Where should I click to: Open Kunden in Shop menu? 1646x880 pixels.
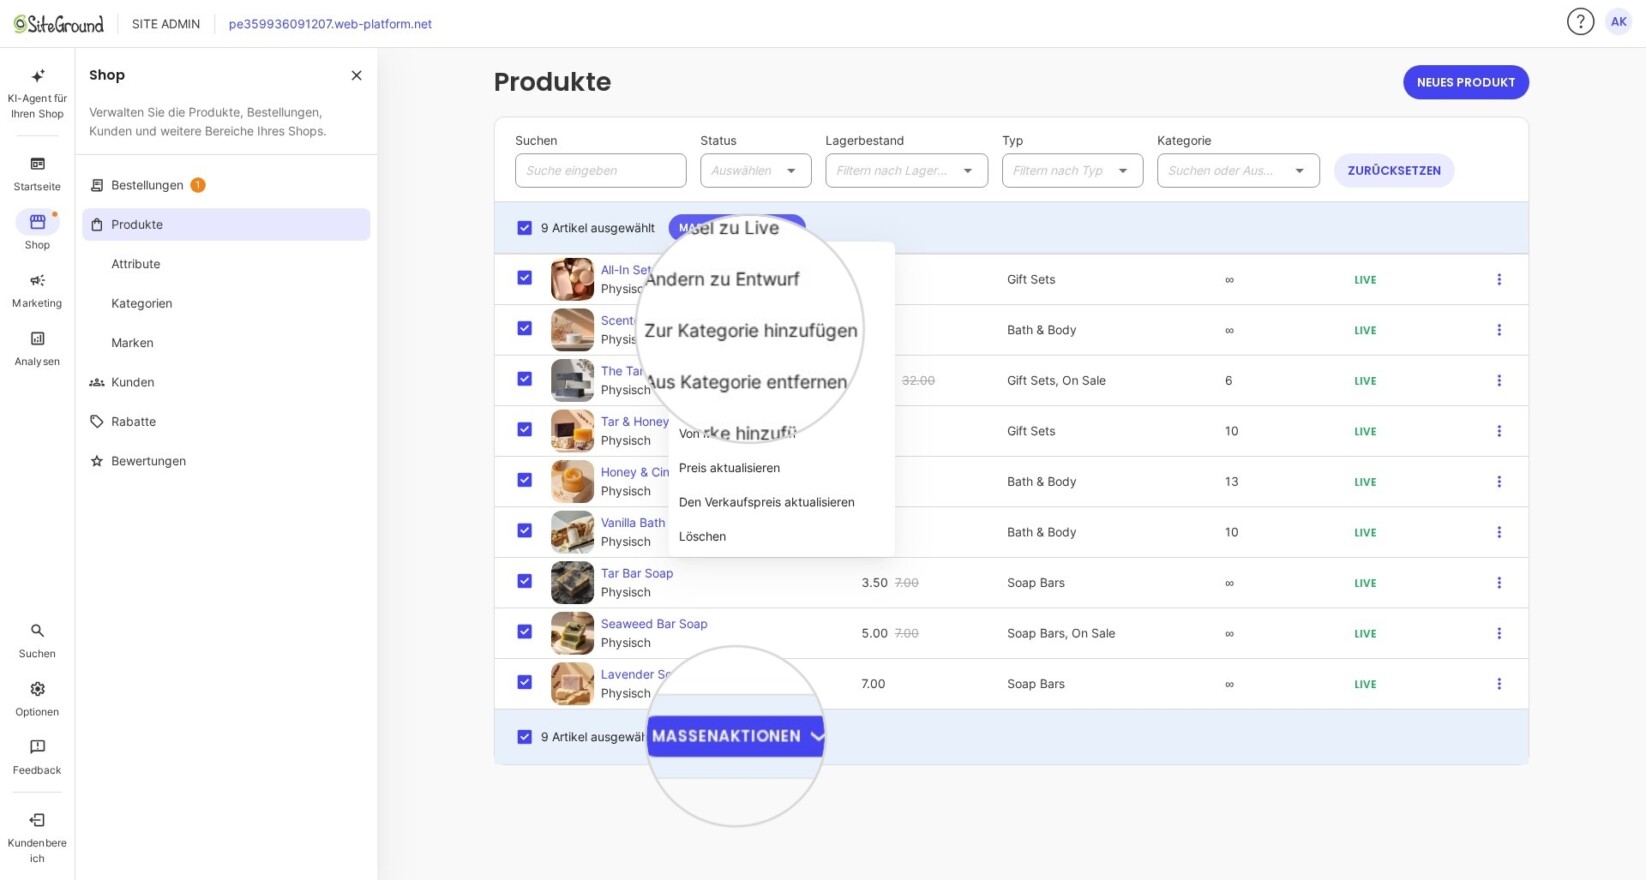(x=133, y=382)
